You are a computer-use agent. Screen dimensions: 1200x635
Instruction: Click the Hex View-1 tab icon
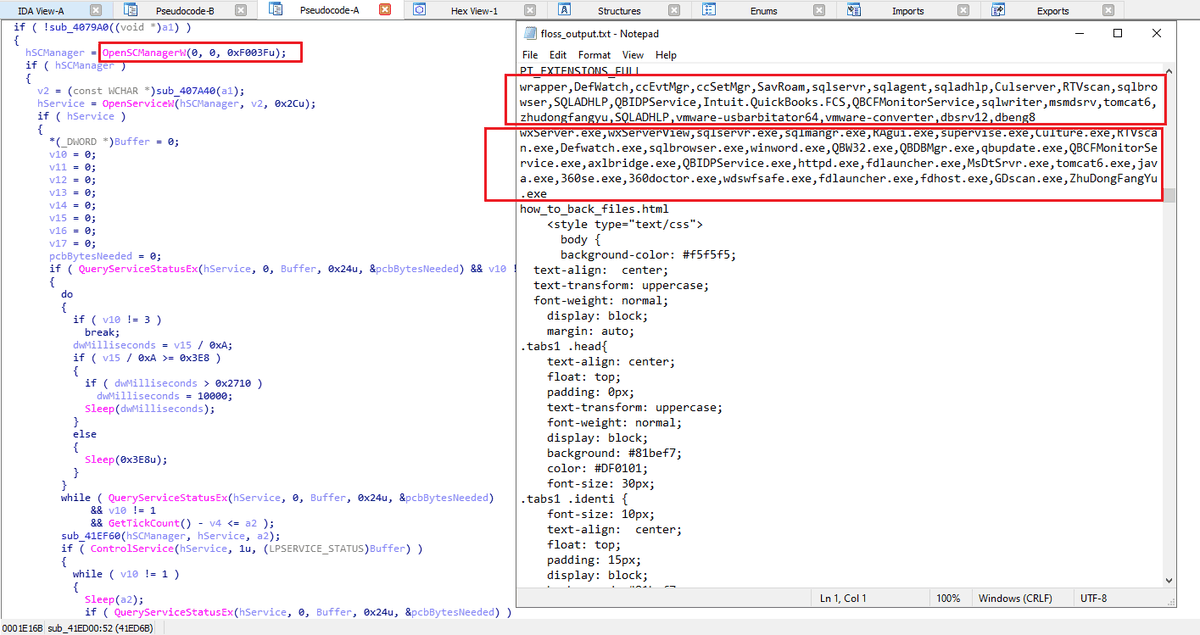click(420, 10)
